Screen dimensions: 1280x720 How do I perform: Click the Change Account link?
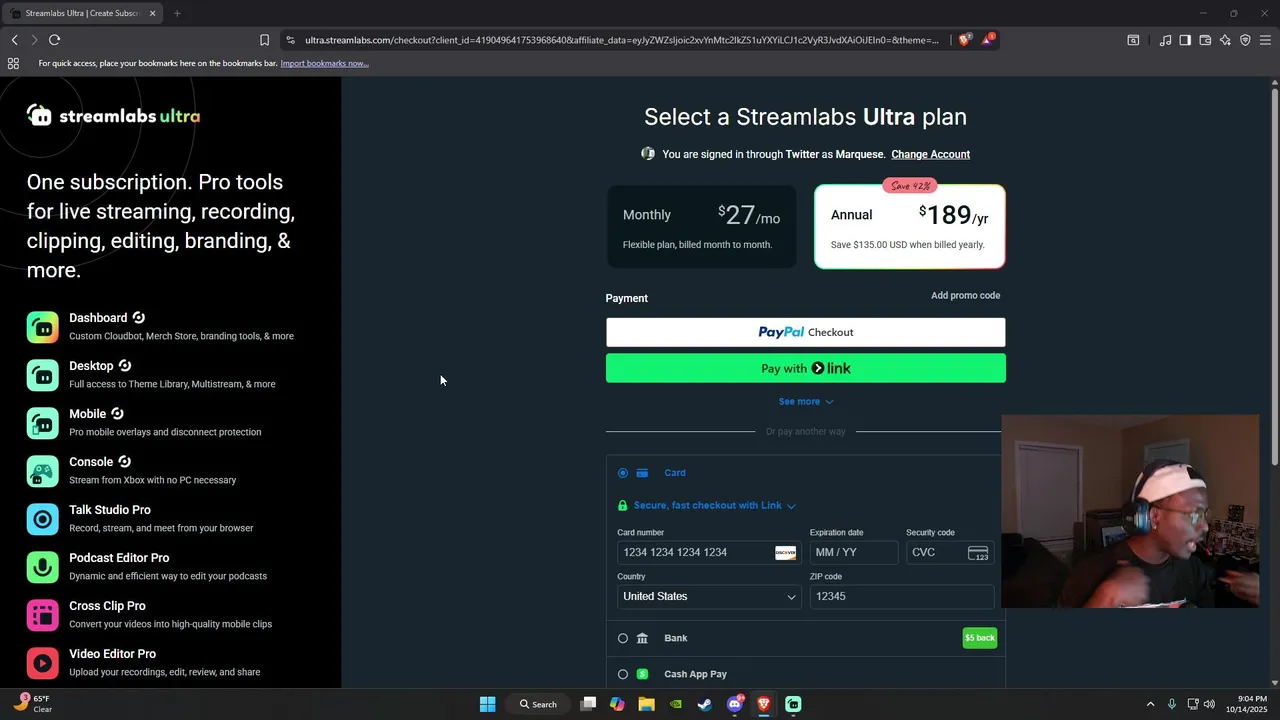coord(930,154)
